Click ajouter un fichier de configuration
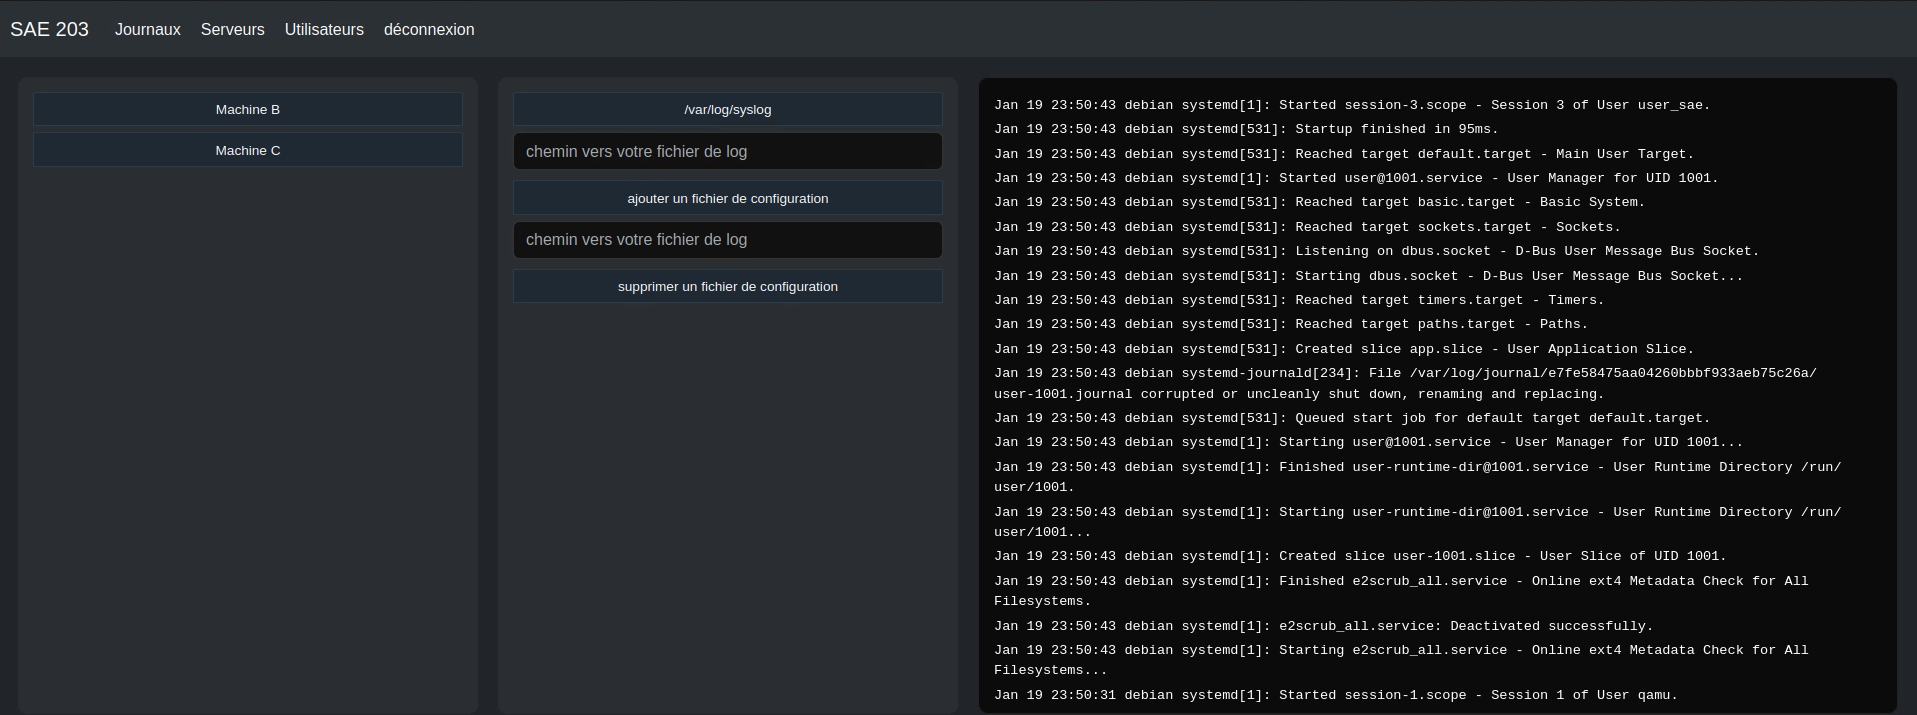1917x715 pixels. tap(728, 198)
